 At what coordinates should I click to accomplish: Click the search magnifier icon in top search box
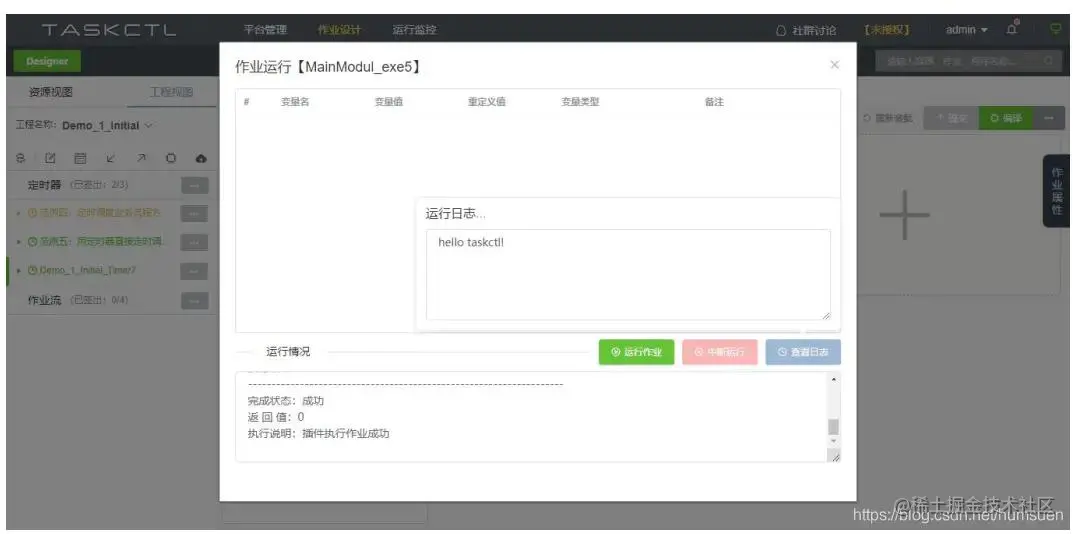[1048, 61]
